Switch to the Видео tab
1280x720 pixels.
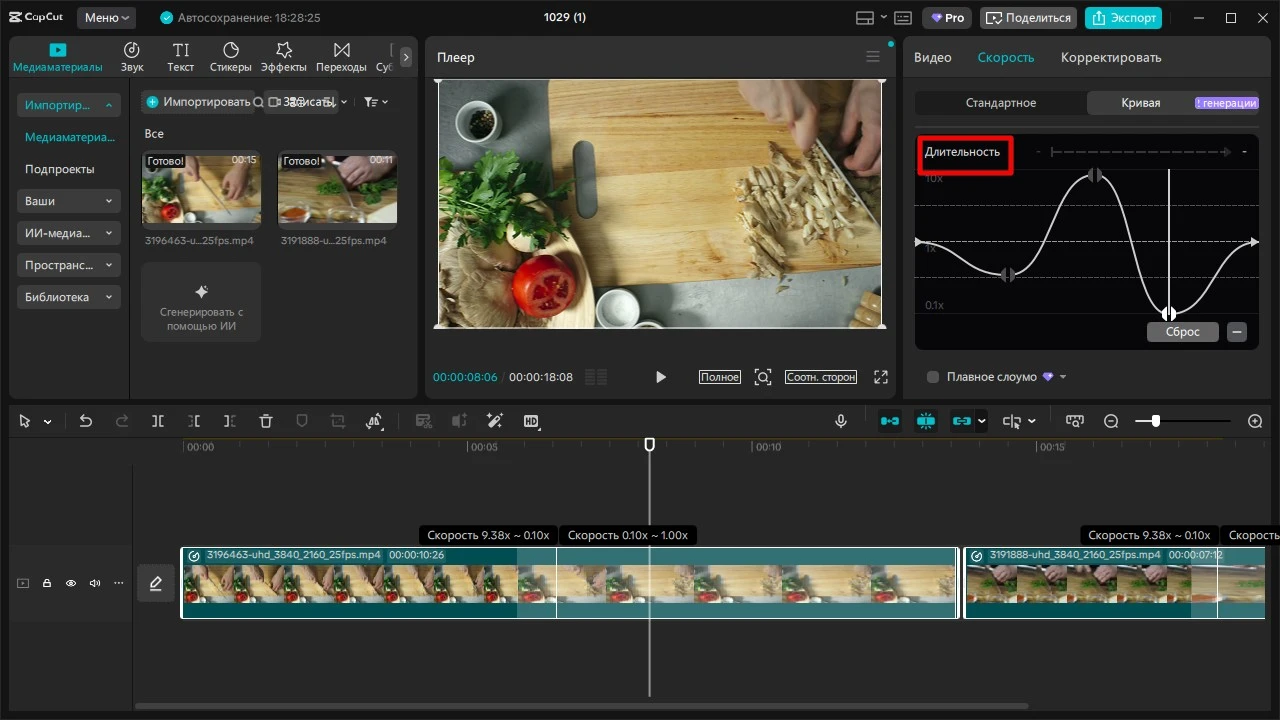click(x=933, y=58)
